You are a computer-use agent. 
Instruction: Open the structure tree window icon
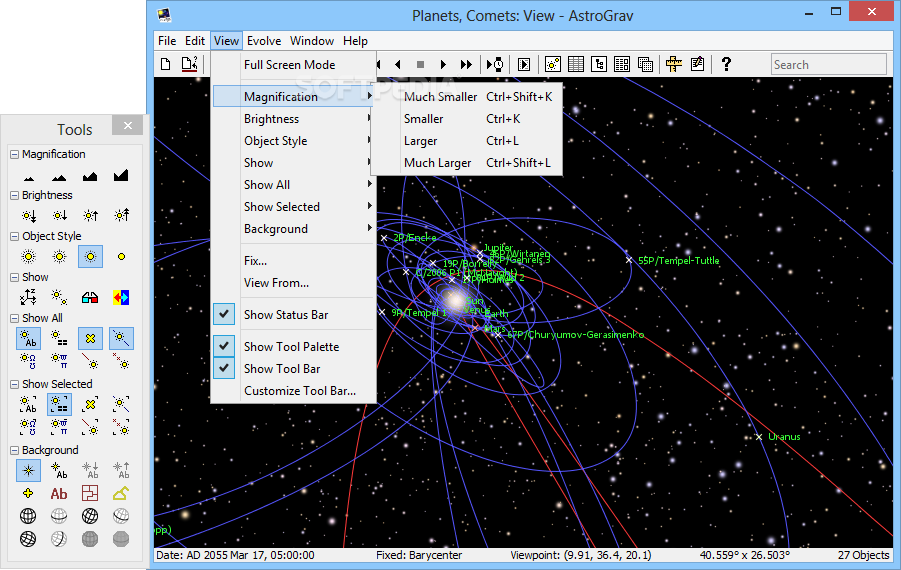599,64
